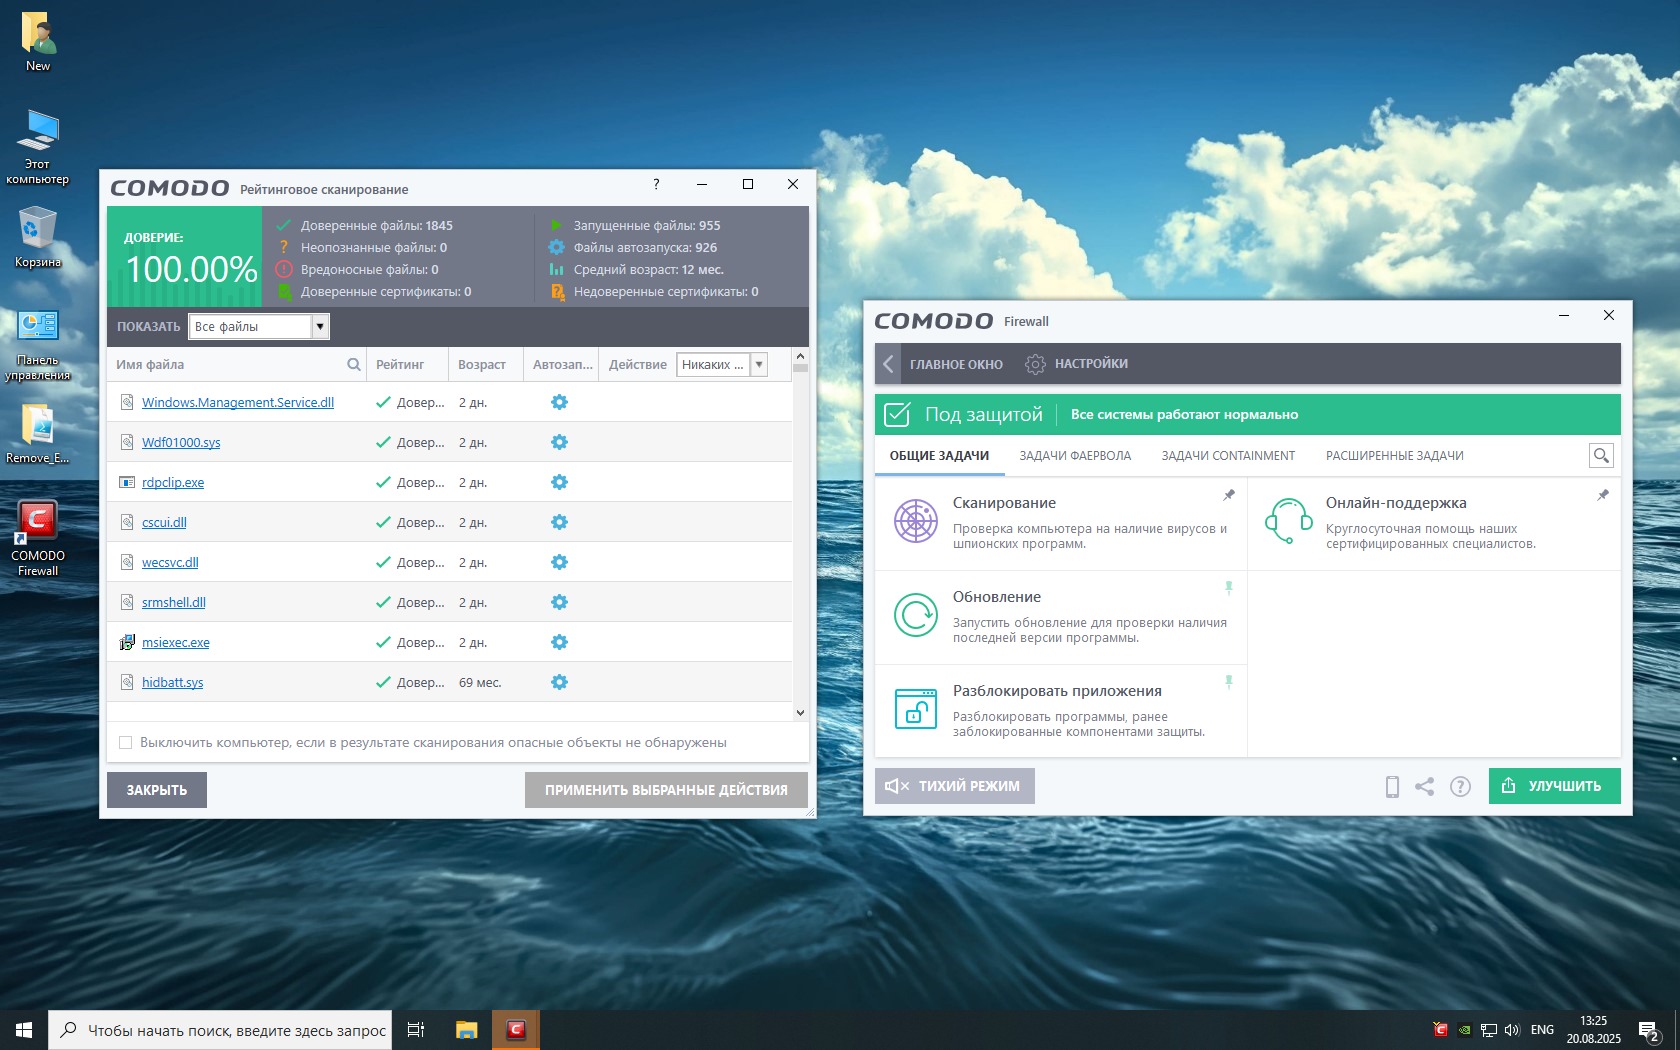
Task: Toggle pin for the Update task
Action: (x=1229, y=588)
